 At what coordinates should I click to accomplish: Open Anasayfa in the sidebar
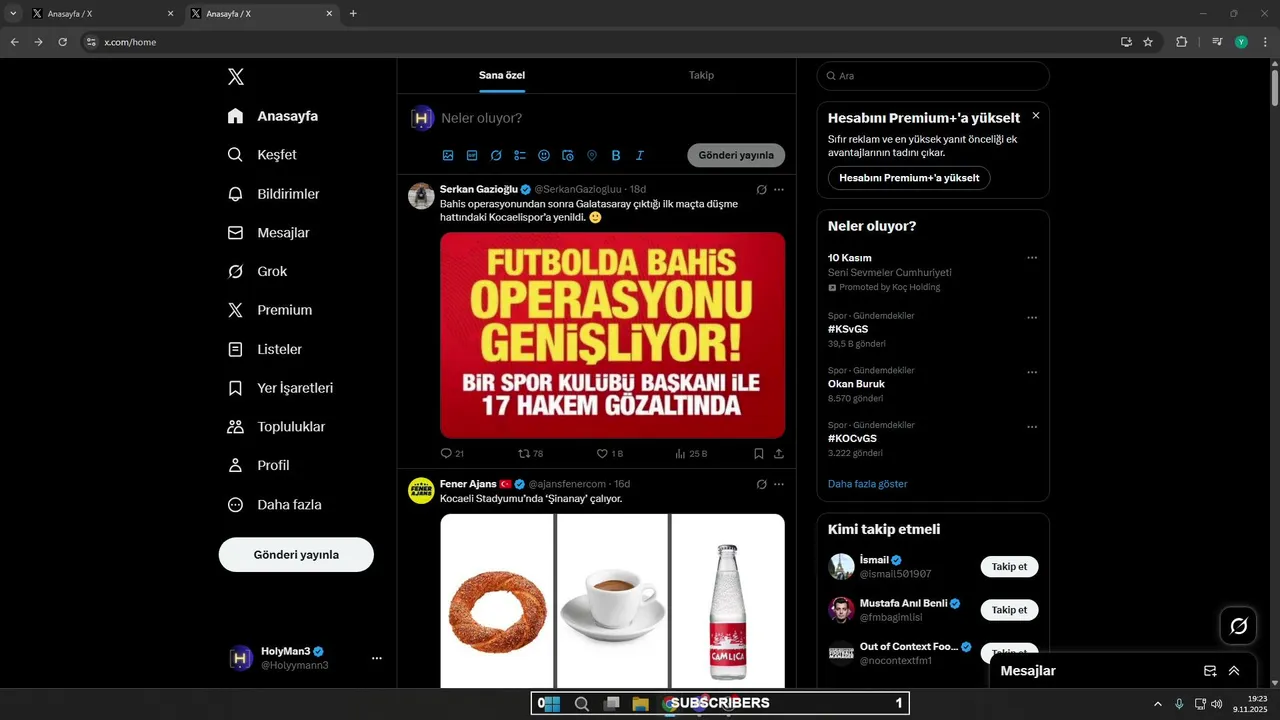[273, 116]
